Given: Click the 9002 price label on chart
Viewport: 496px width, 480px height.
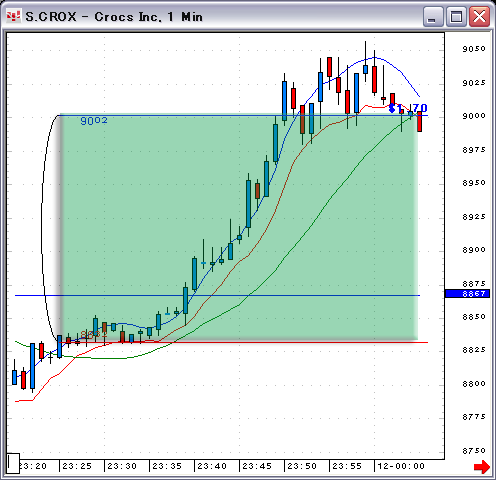Looking at the screenshot, I should tap(94, 121).
